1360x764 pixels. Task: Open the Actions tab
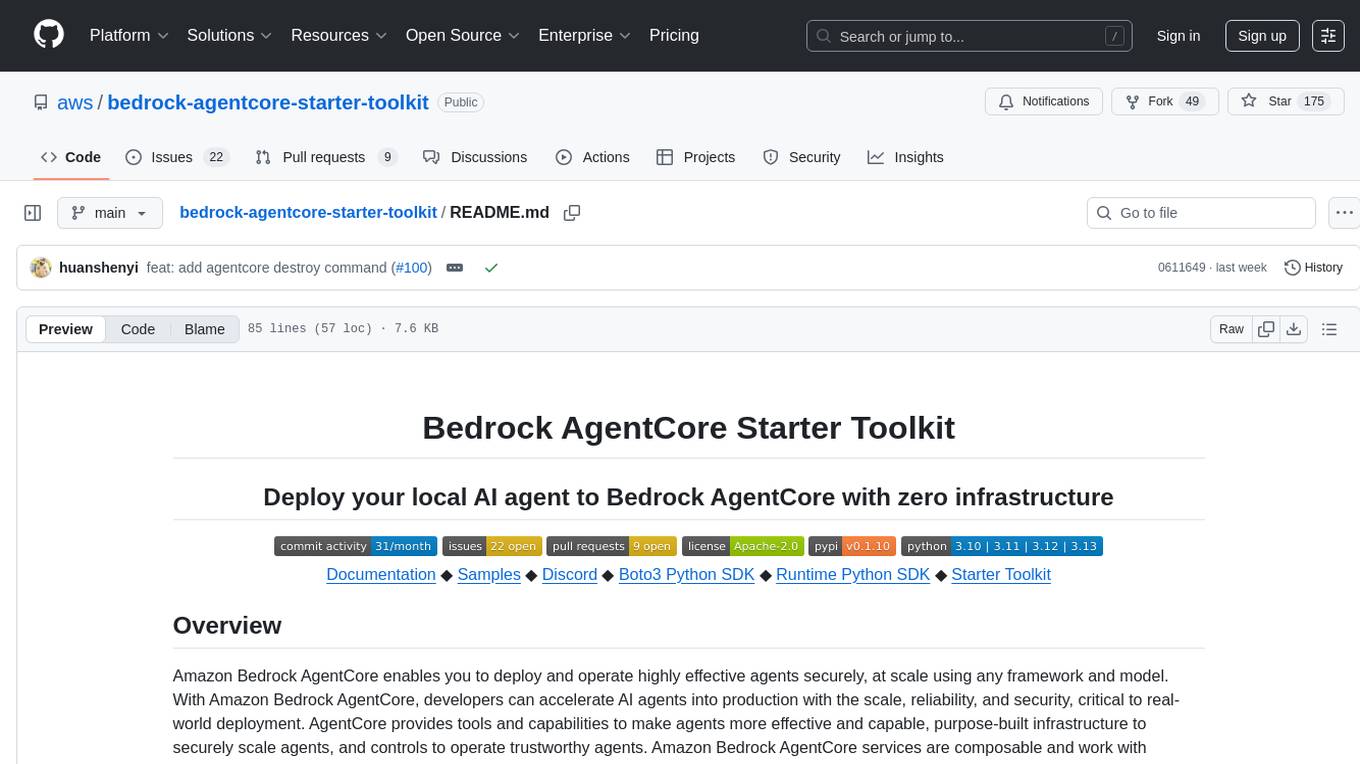point(592,157)
